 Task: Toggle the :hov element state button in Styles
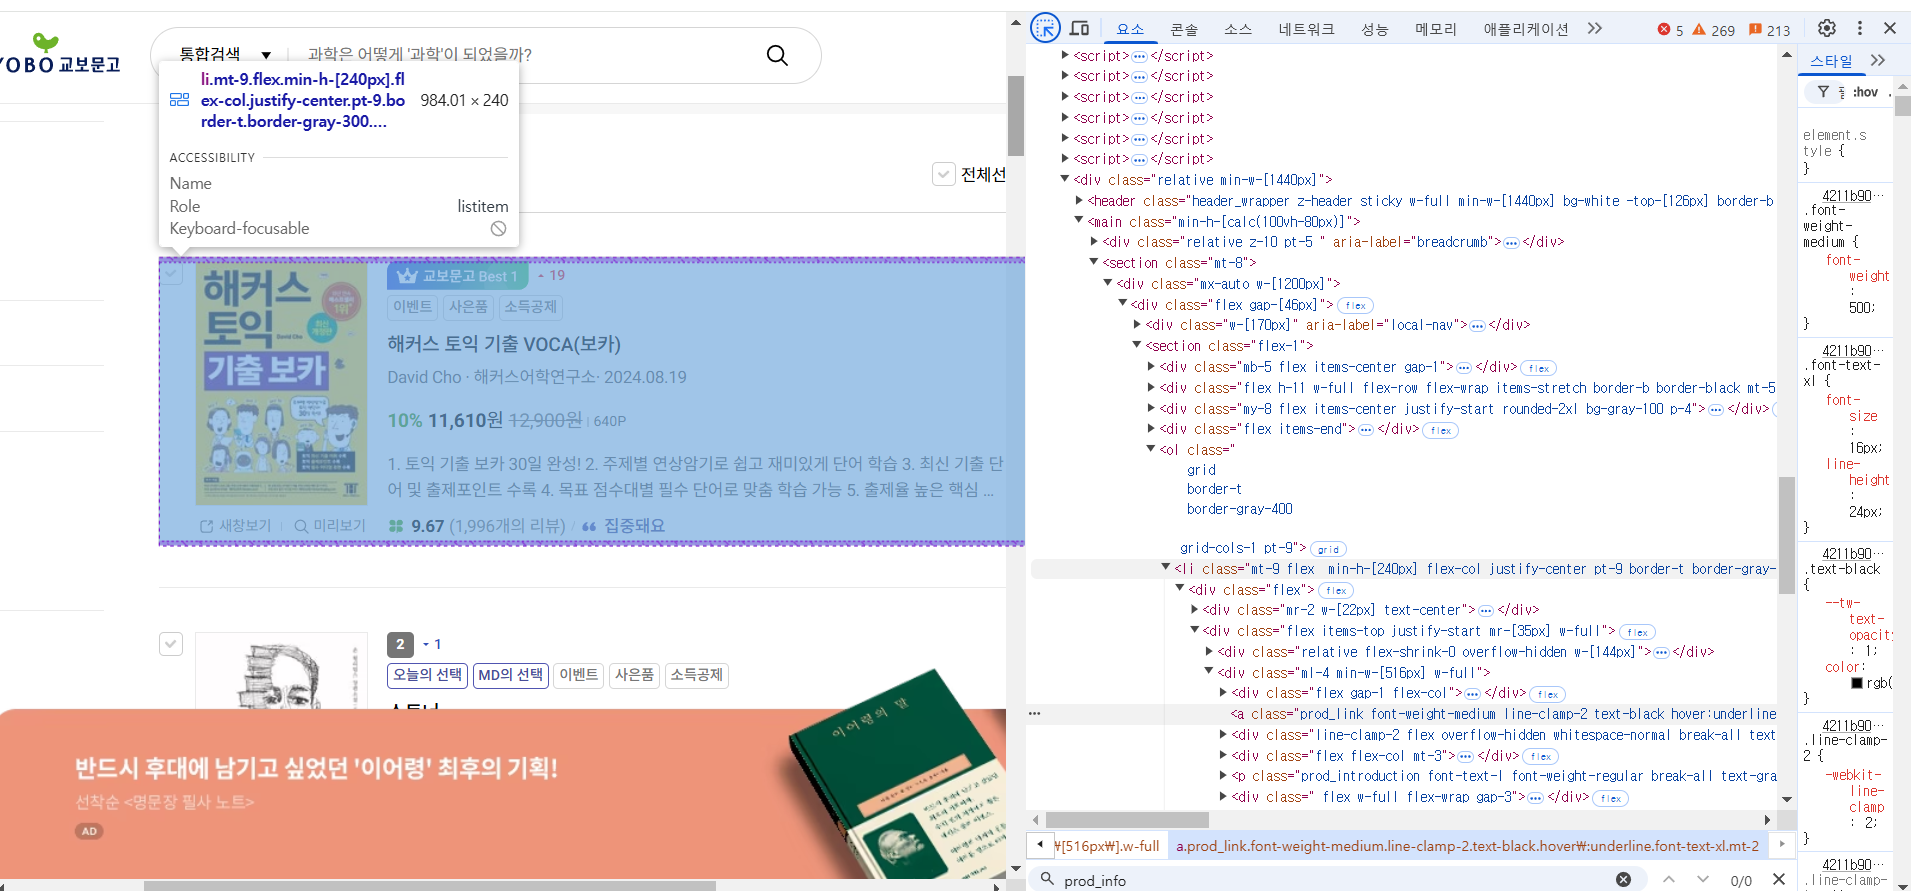(1865, 92)
